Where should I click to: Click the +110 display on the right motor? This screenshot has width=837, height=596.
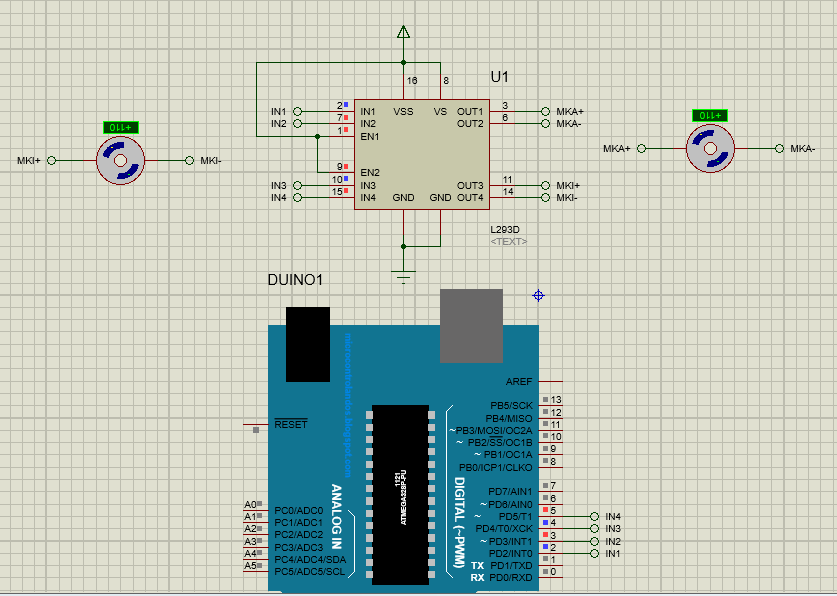[x=709, y=115]
